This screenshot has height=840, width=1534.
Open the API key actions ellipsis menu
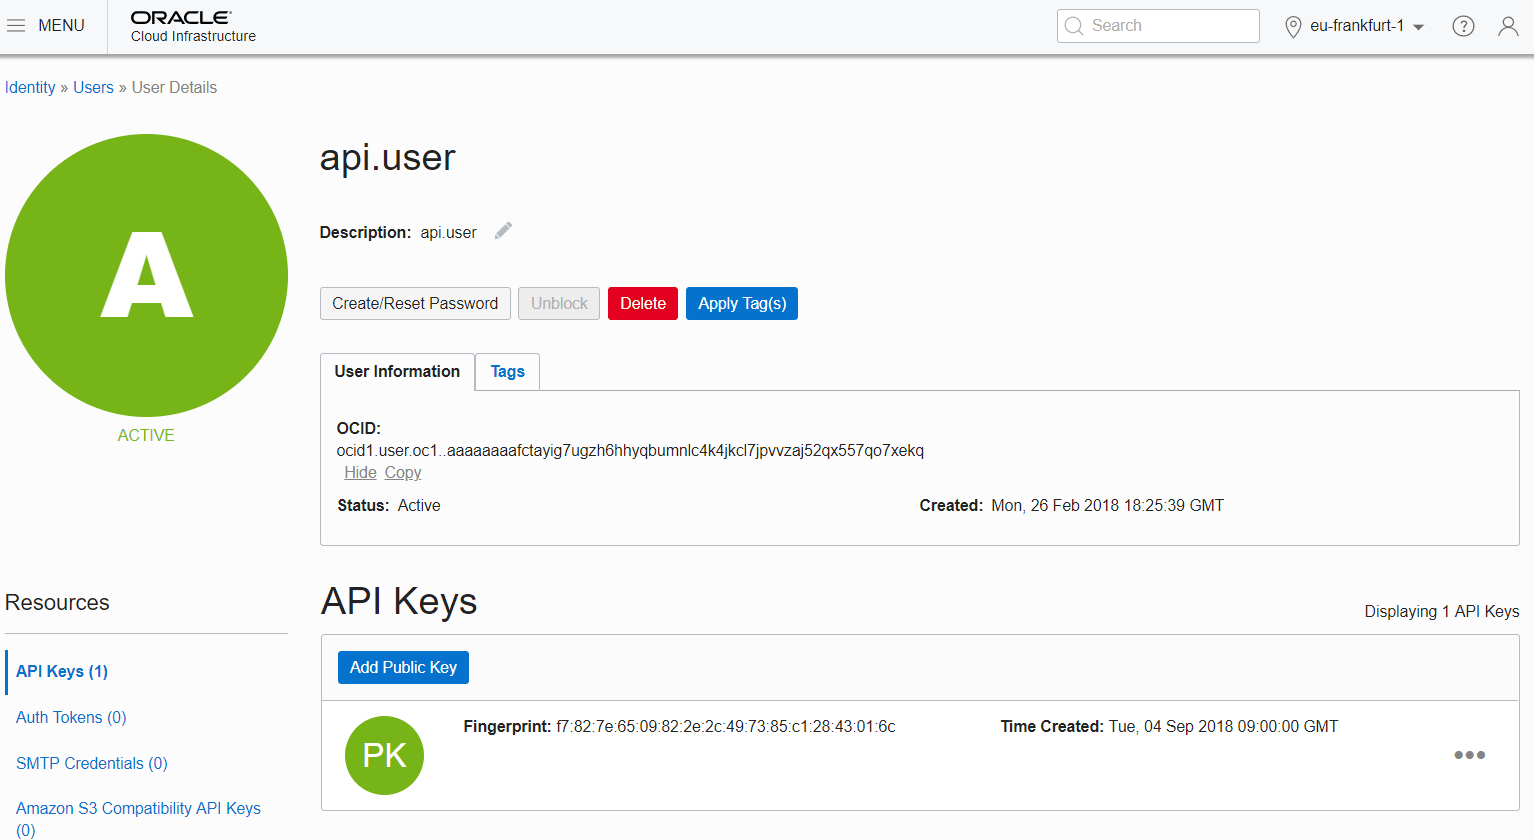click(x=1469, y=755)
